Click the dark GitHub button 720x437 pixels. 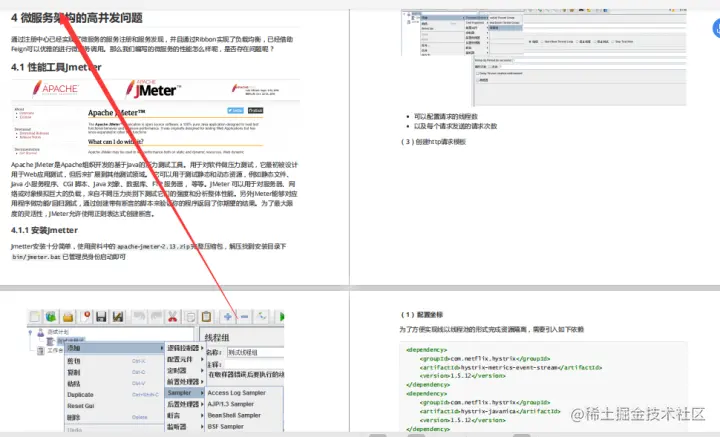point(256,111)
